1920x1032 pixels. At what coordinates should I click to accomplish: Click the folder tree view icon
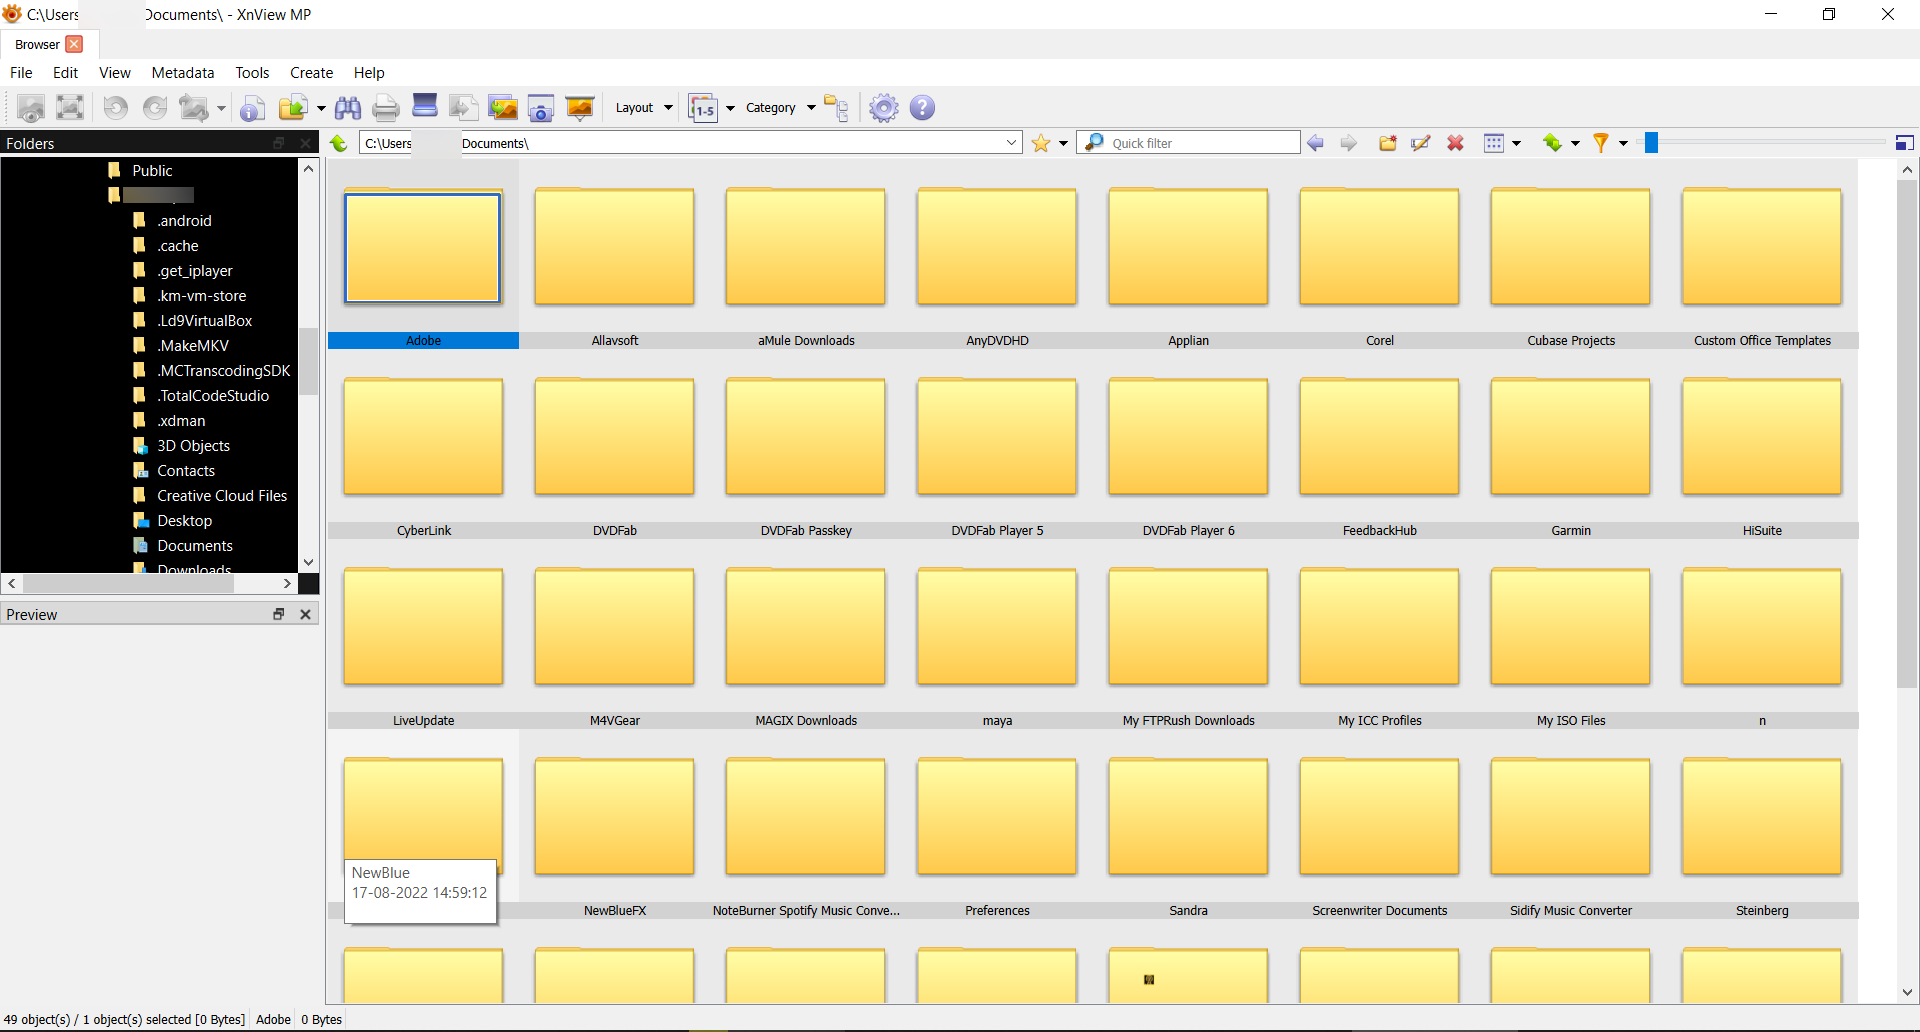tap(837, 108)
